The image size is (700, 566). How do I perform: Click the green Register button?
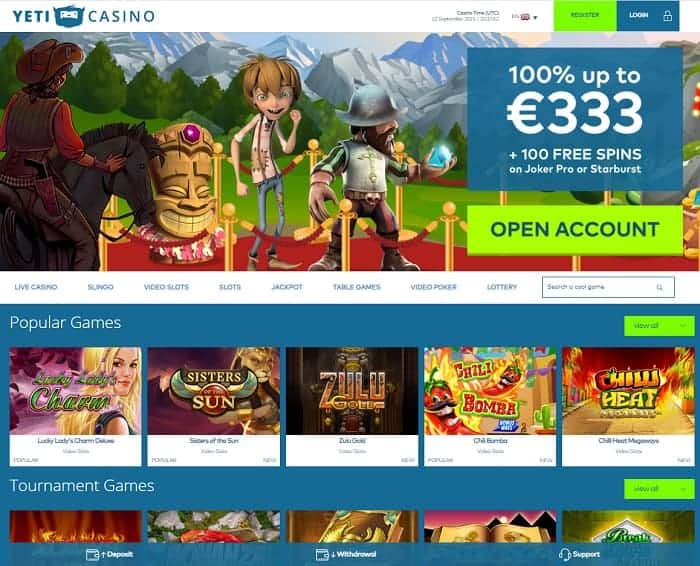click(x=585, y=16)
